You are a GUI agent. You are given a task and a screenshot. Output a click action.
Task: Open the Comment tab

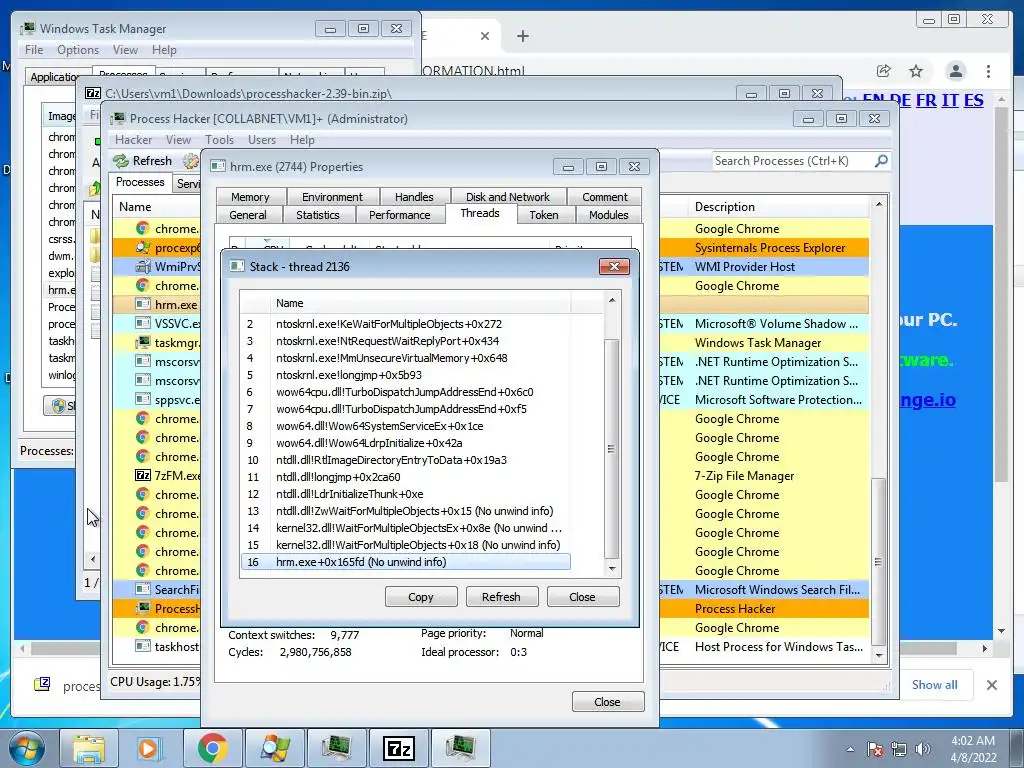pos(605,197)
